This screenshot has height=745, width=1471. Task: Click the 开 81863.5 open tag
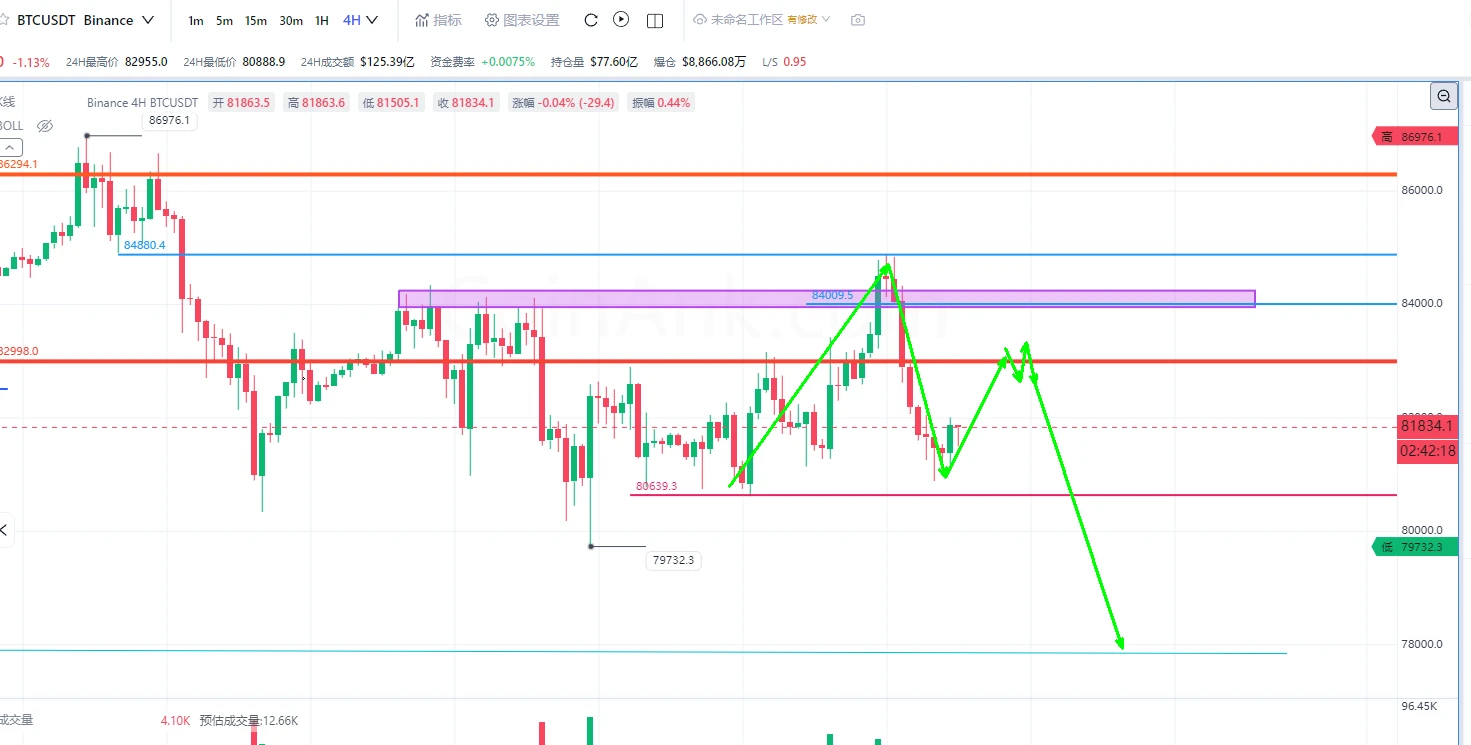[x=241, y=102]
